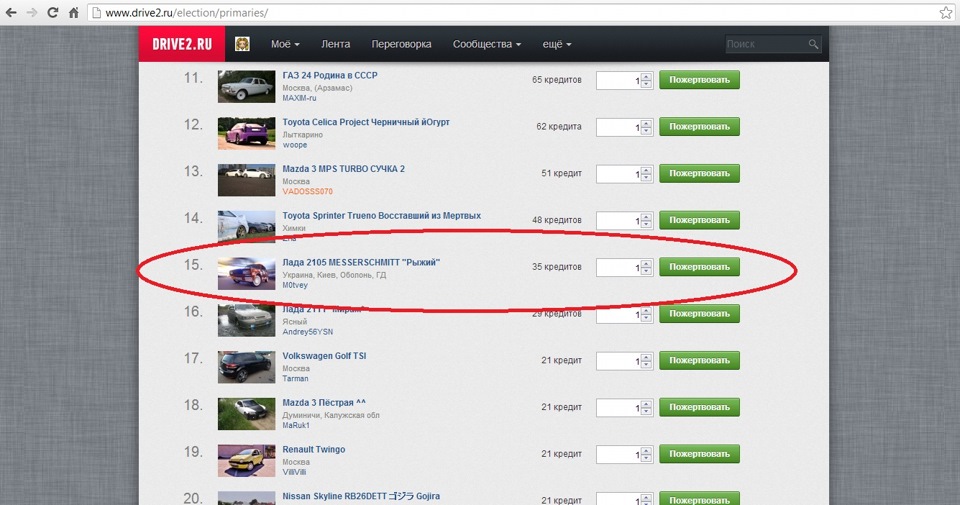Click the browser forward arrow
This screenshot has height=505, width=960.
[31, 12]
